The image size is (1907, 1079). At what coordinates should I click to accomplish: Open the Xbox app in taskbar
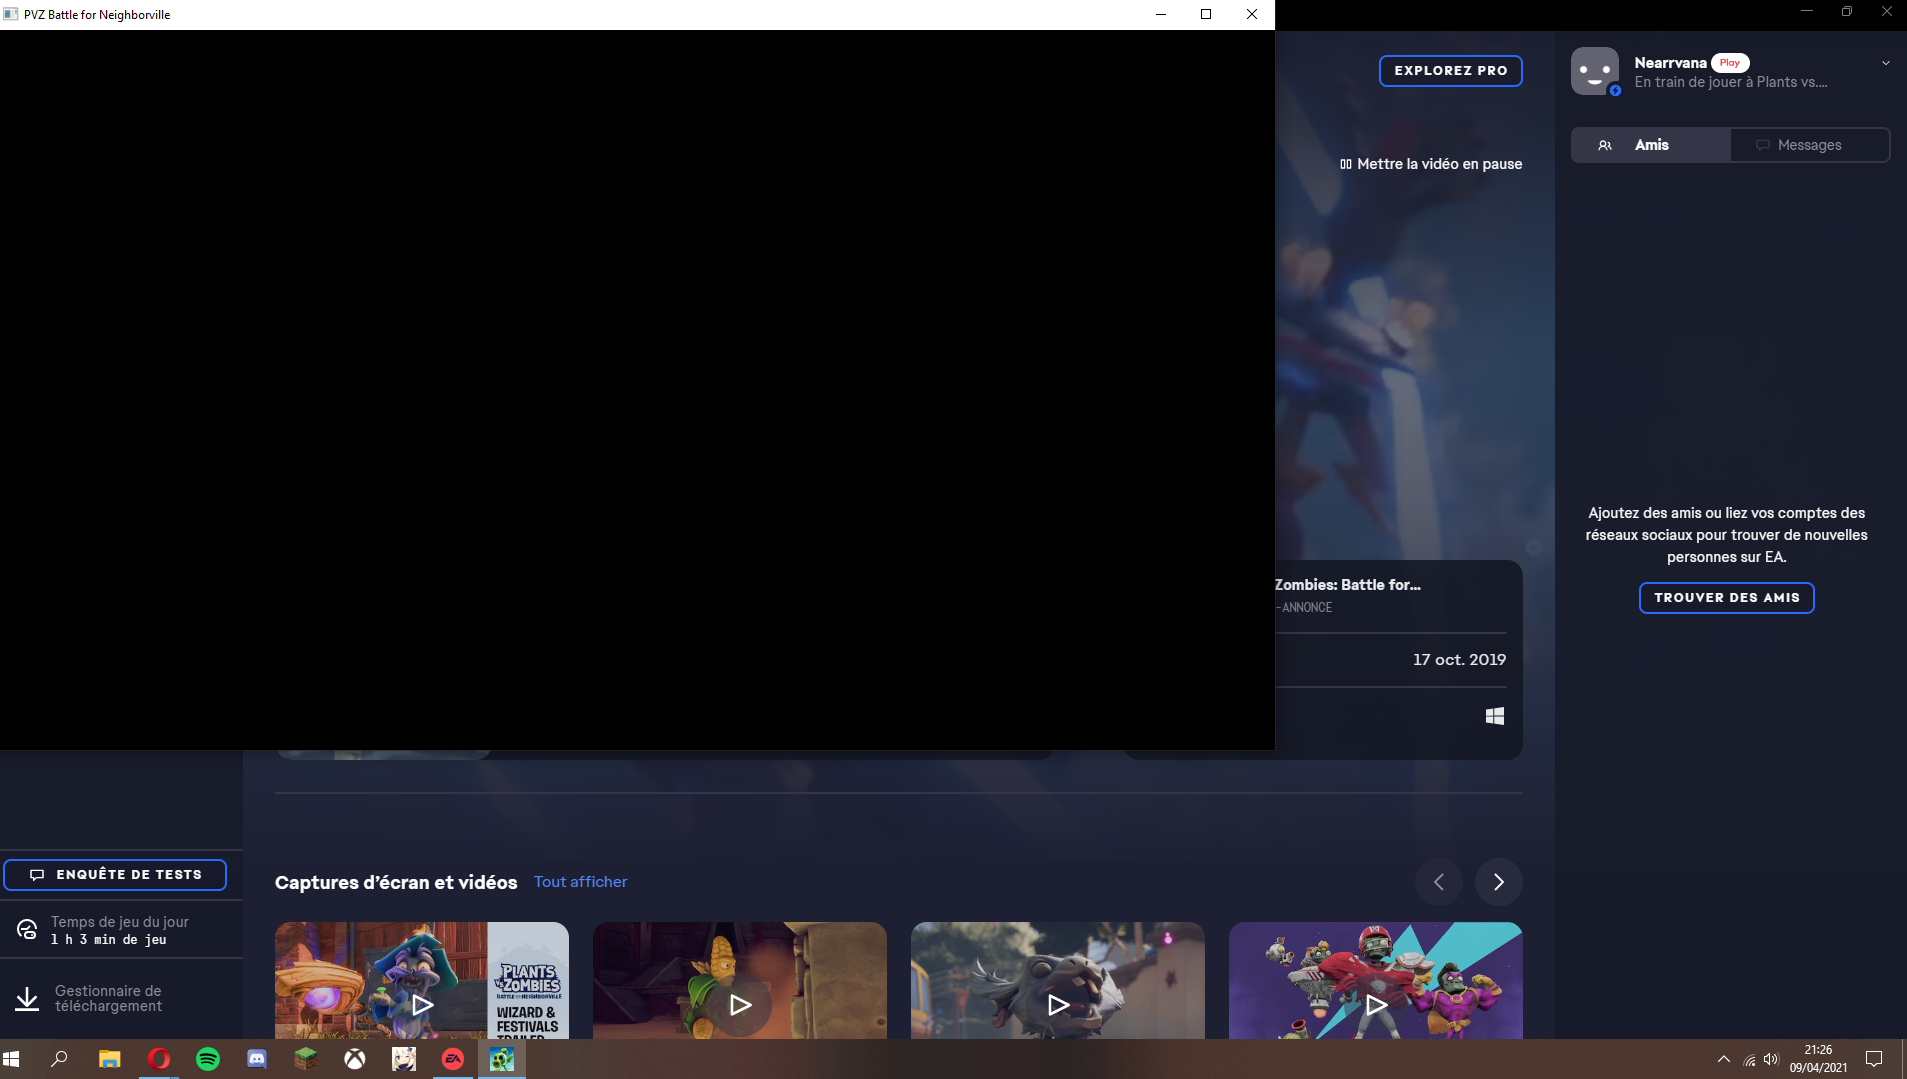coord(355,1059)
